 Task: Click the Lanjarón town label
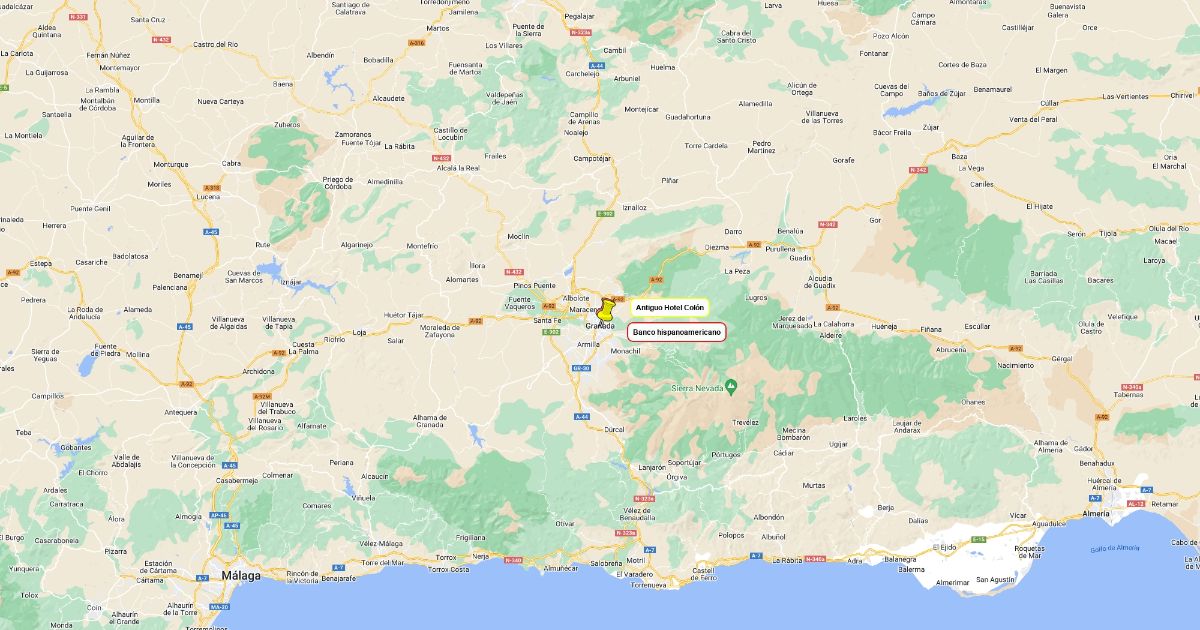coord(652,467)
